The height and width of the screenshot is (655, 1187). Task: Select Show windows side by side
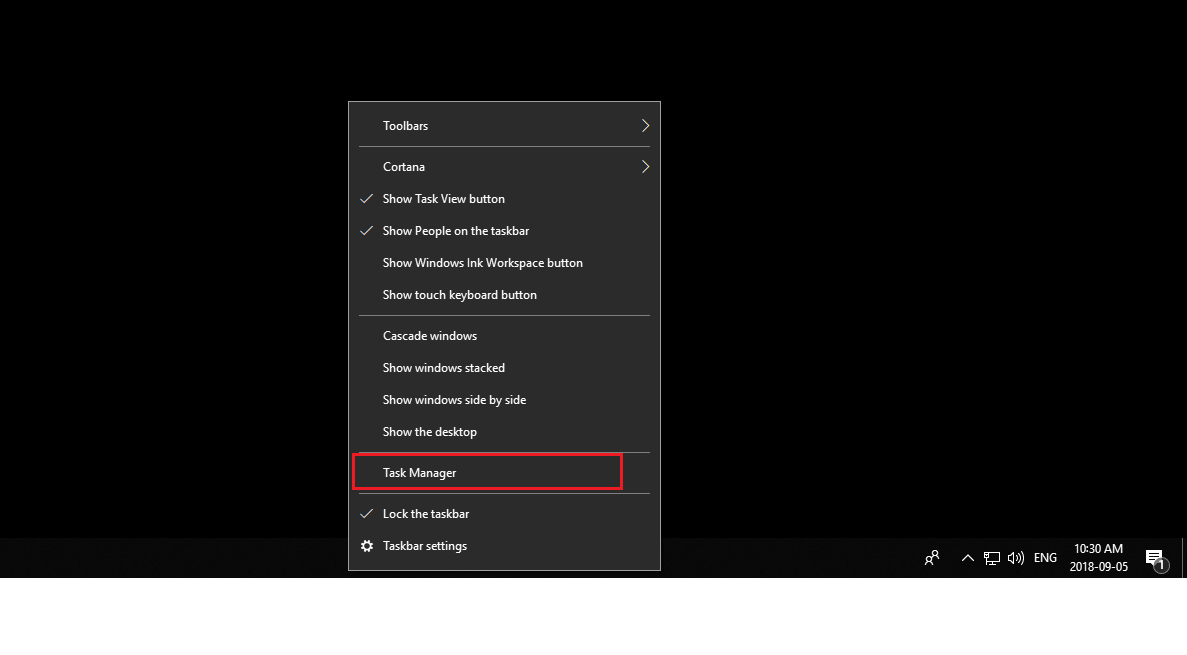(504, 400)
